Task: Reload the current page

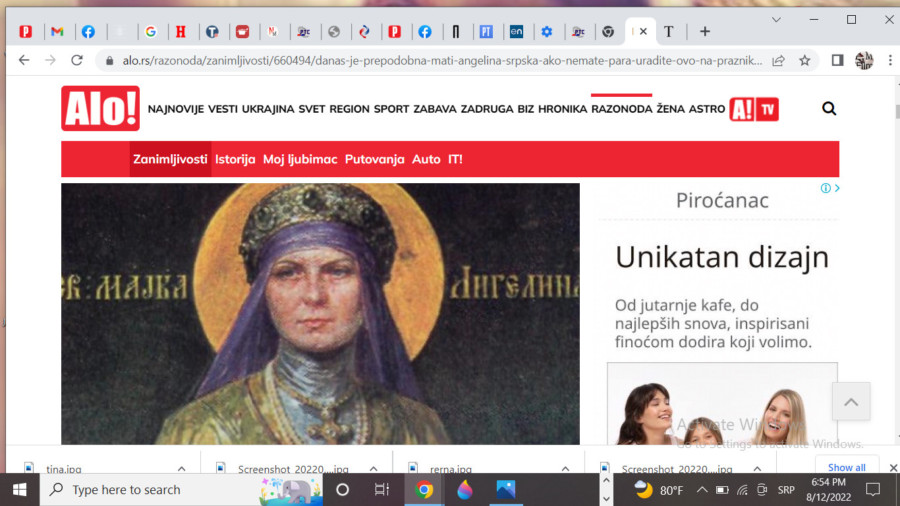Action: (77, 60)
